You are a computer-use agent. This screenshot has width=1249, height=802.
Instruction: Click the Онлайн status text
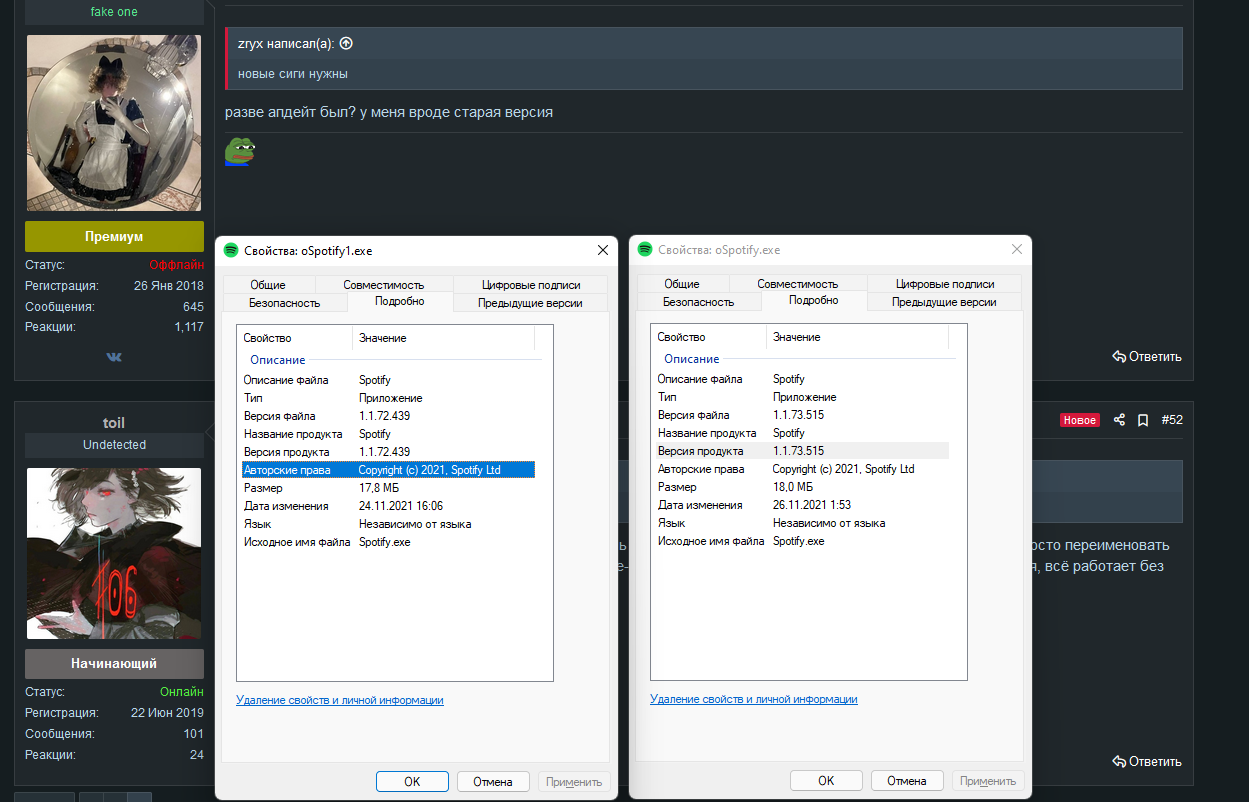point(182,692)
